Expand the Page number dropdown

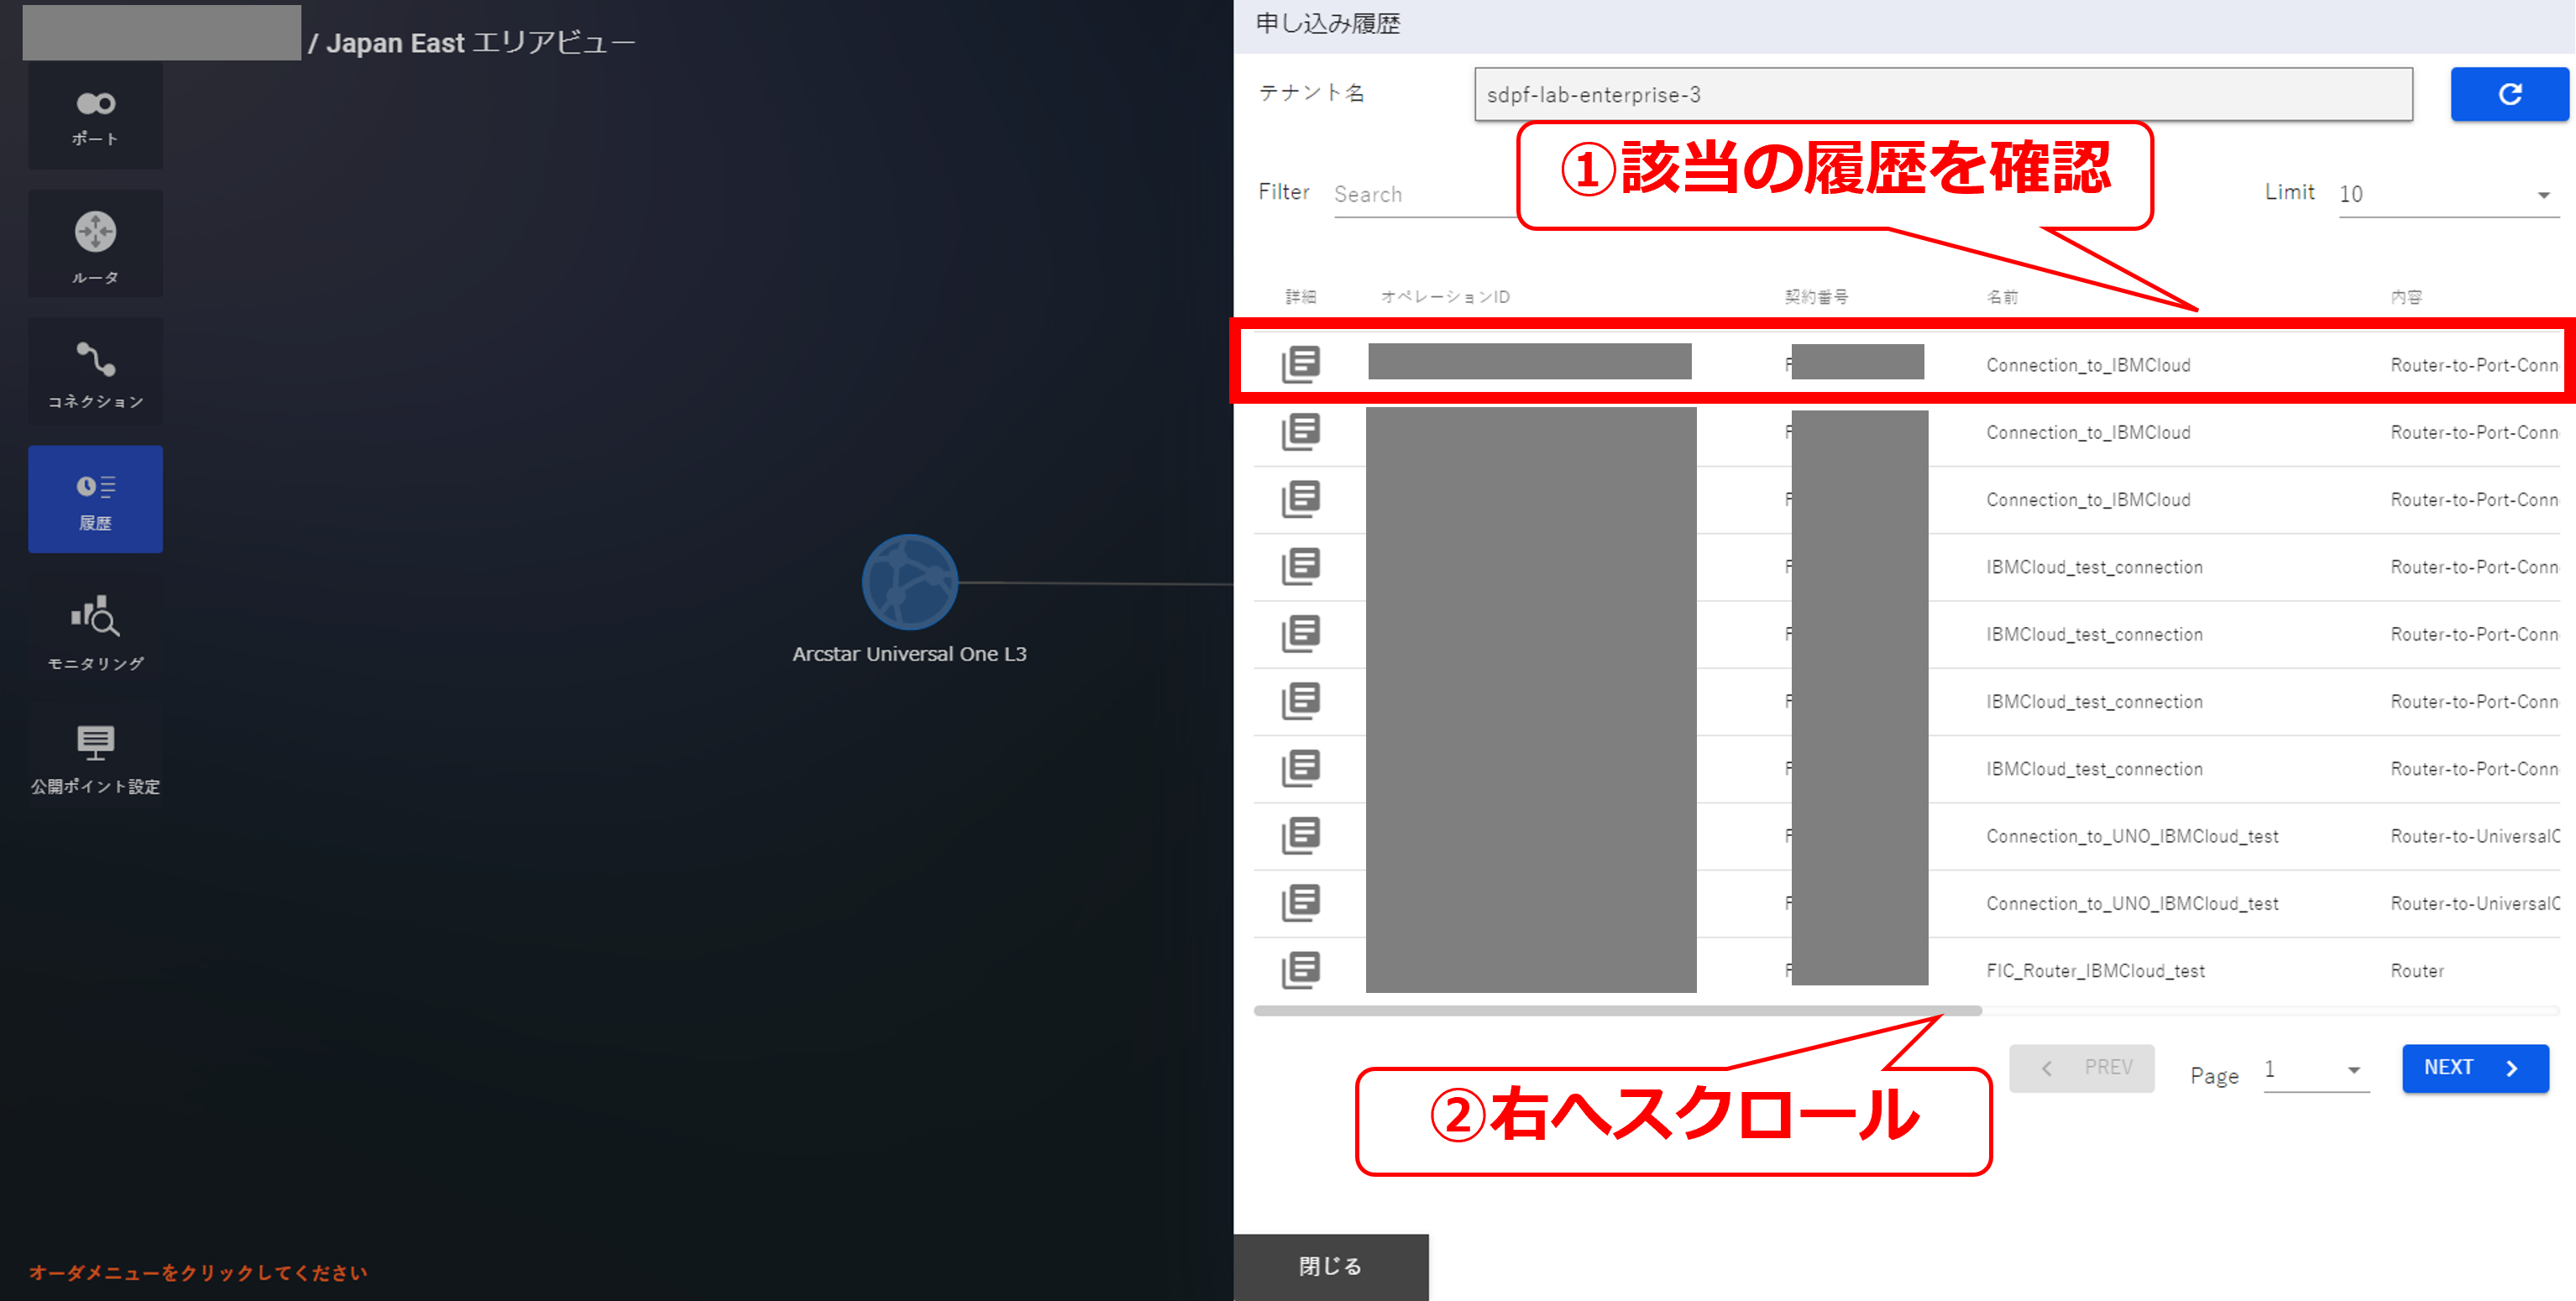click(x=2315, y=1070)
